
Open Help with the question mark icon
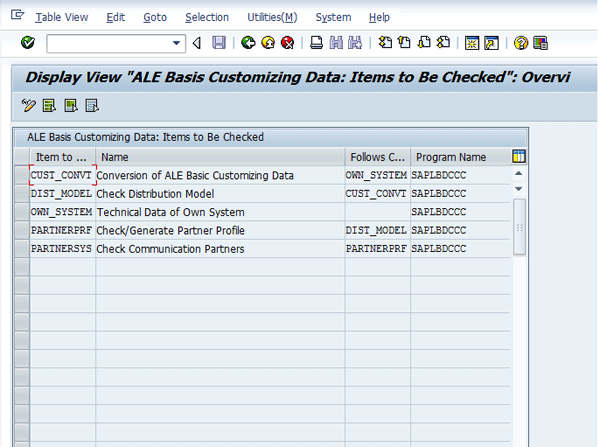point(521,43)
